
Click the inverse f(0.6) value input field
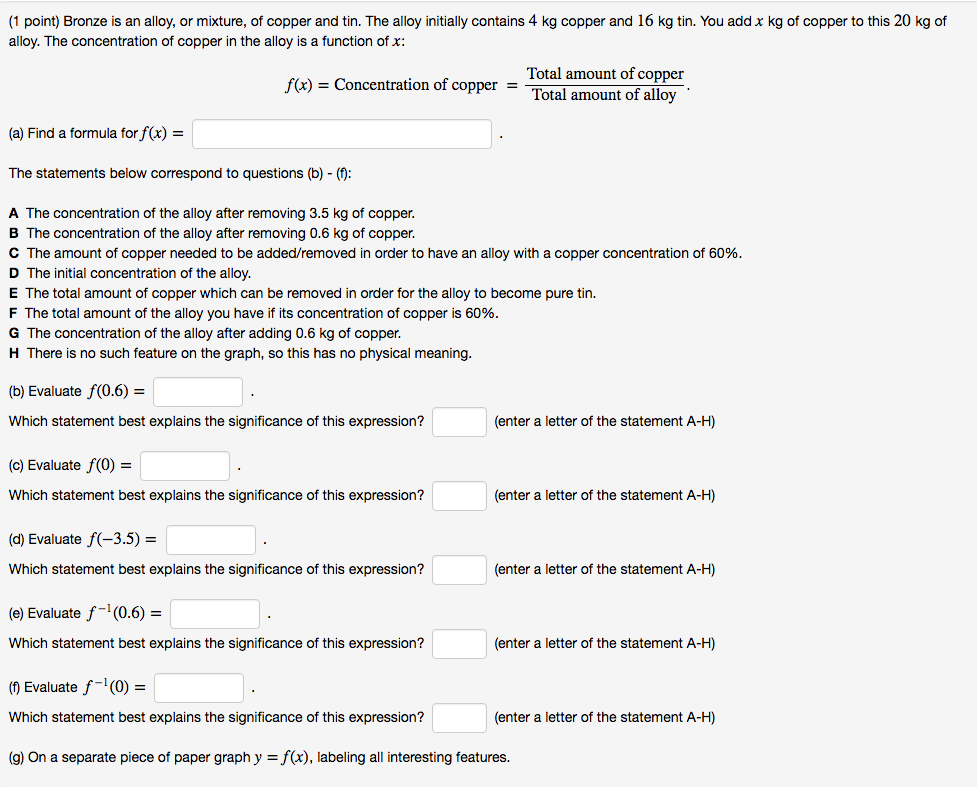click(215, 614)
